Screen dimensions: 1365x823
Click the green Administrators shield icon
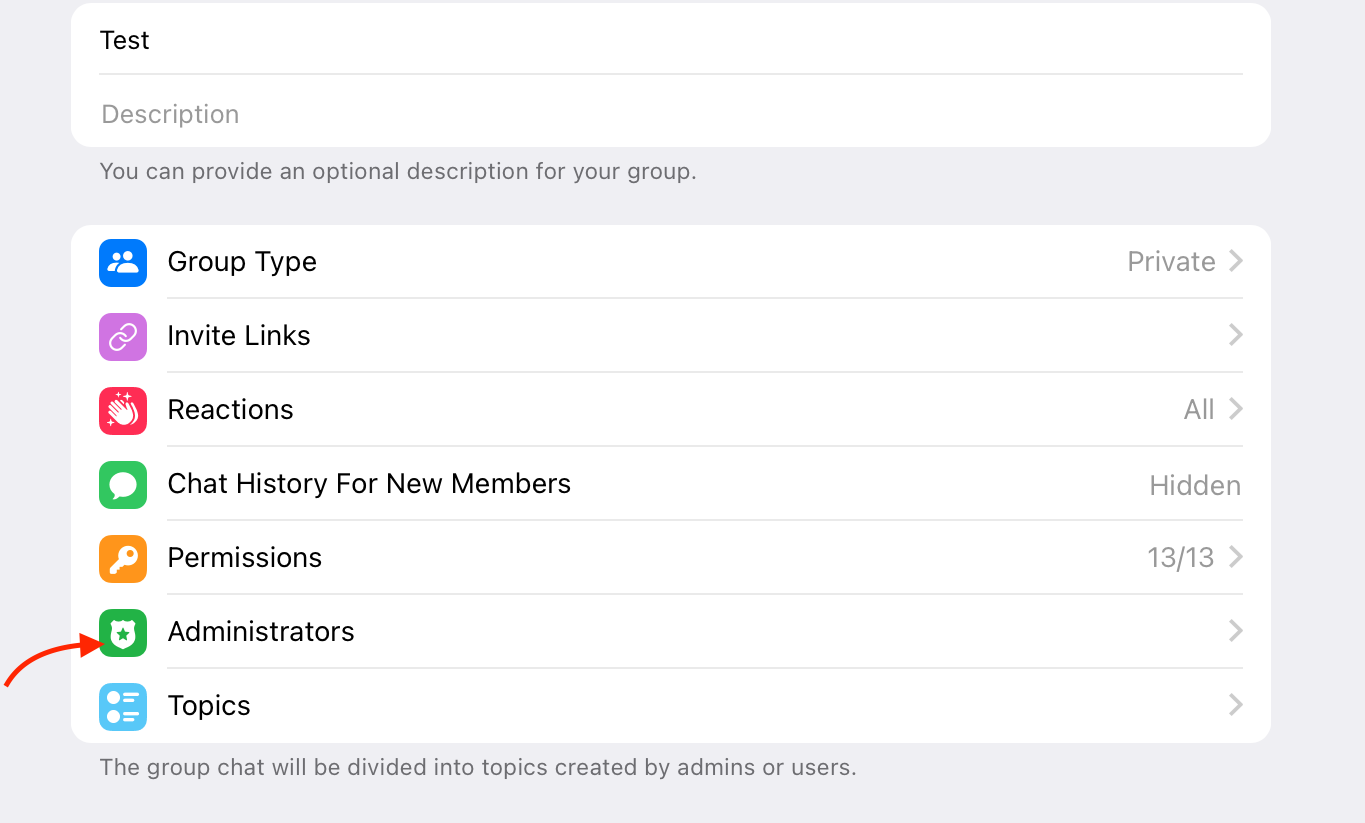click(123, 632)
